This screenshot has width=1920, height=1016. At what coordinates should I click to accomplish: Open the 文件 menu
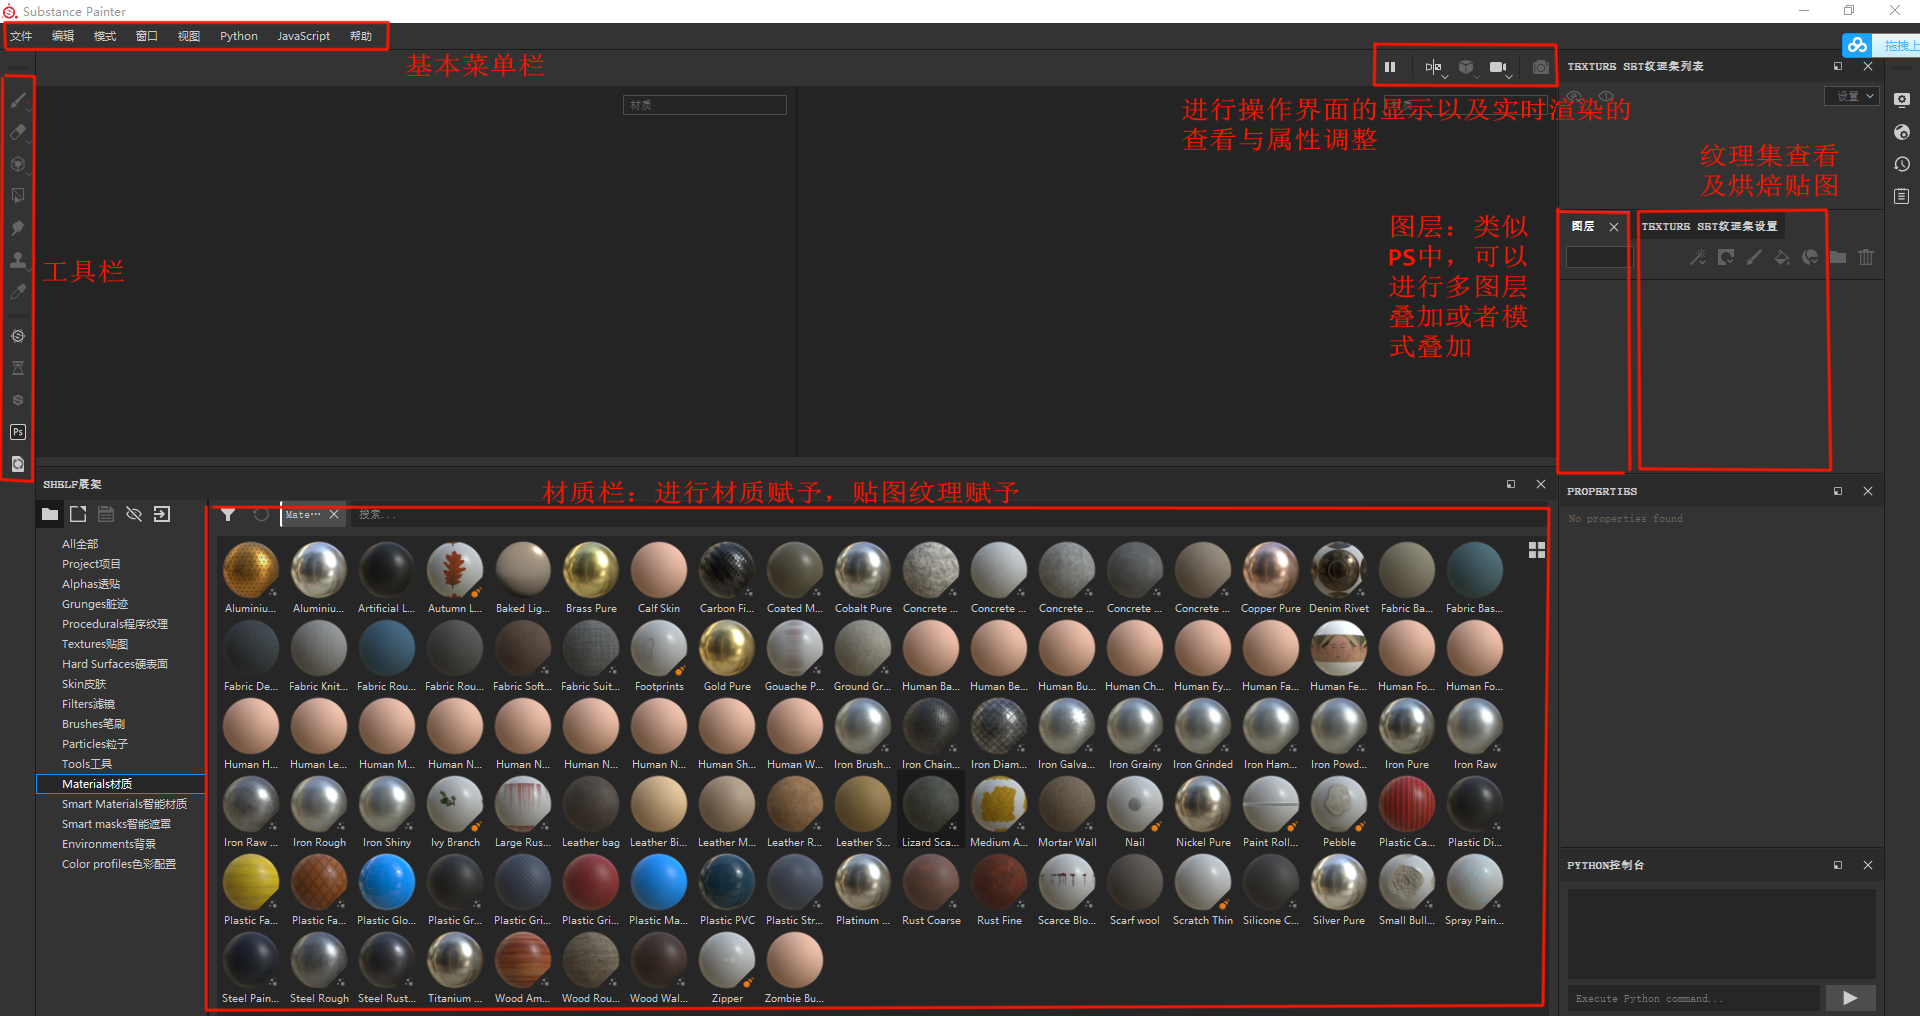pos(21,36)
